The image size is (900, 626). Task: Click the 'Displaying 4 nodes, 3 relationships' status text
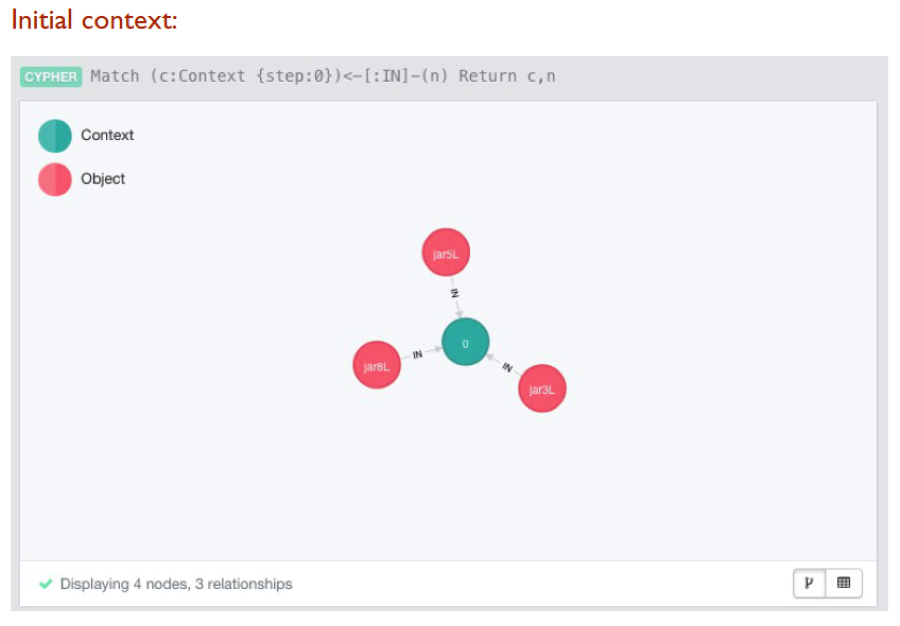click(x=176, y=584)
